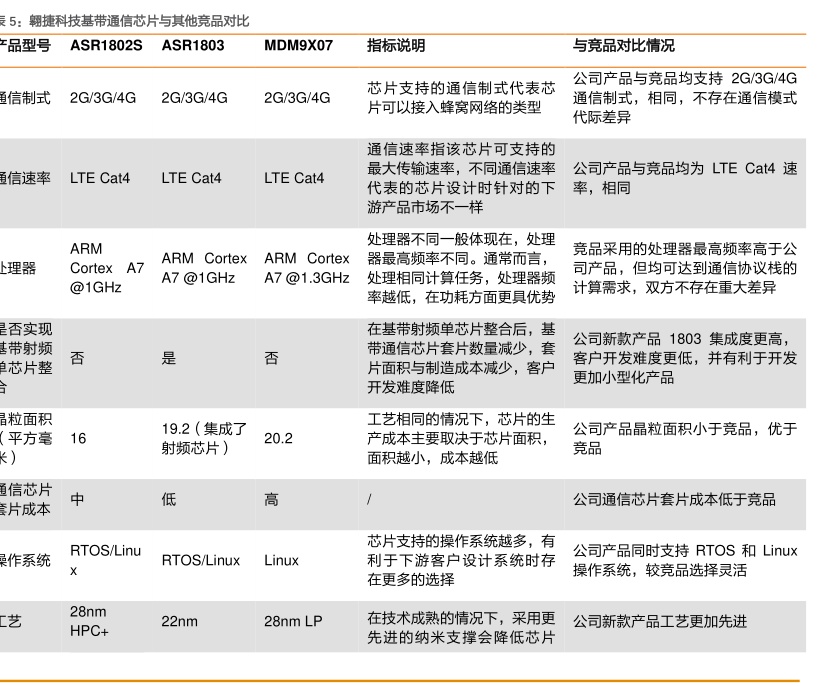Select the ASR1803 column header

point(192,46)
